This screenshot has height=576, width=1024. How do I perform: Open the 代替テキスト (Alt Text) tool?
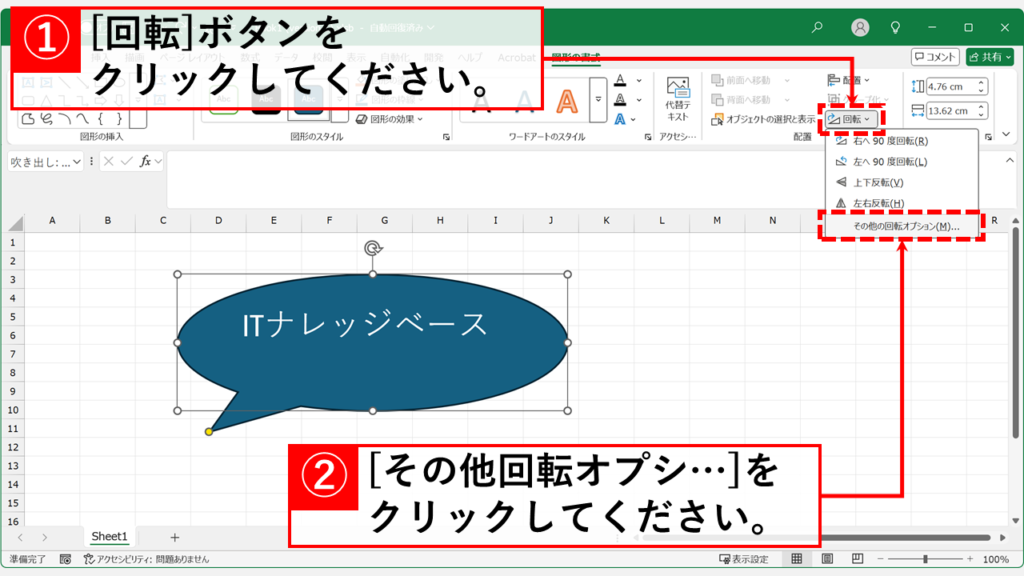tap(678, 98)
